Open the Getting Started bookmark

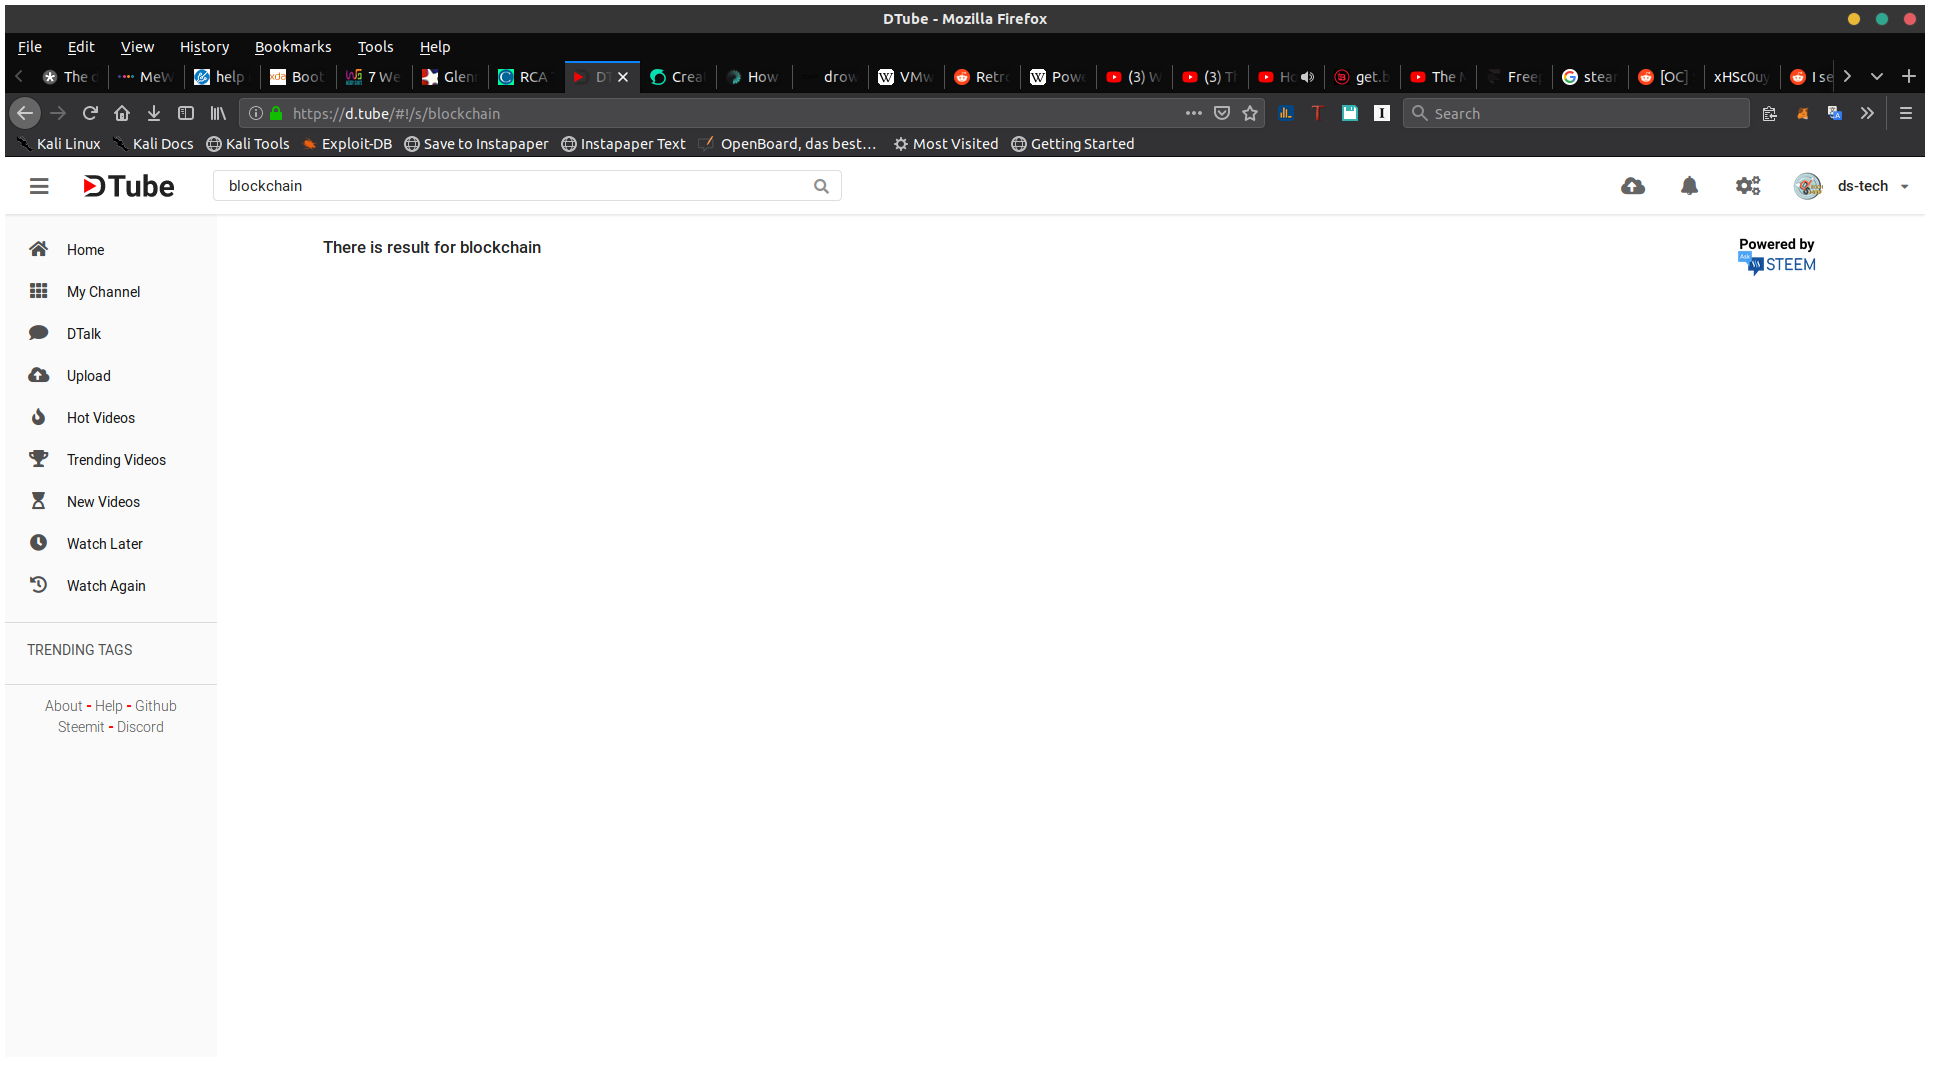coord(1073,144)
